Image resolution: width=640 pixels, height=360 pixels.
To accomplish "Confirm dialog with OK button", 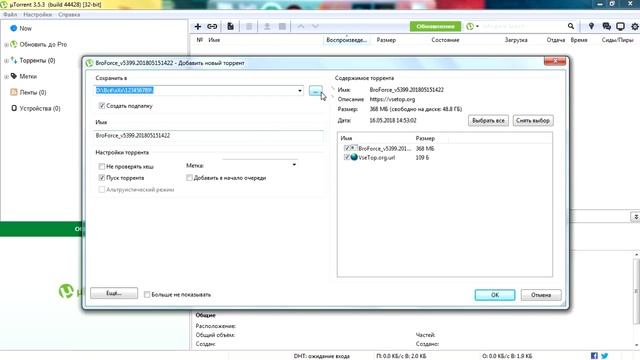I will (495, 295).
